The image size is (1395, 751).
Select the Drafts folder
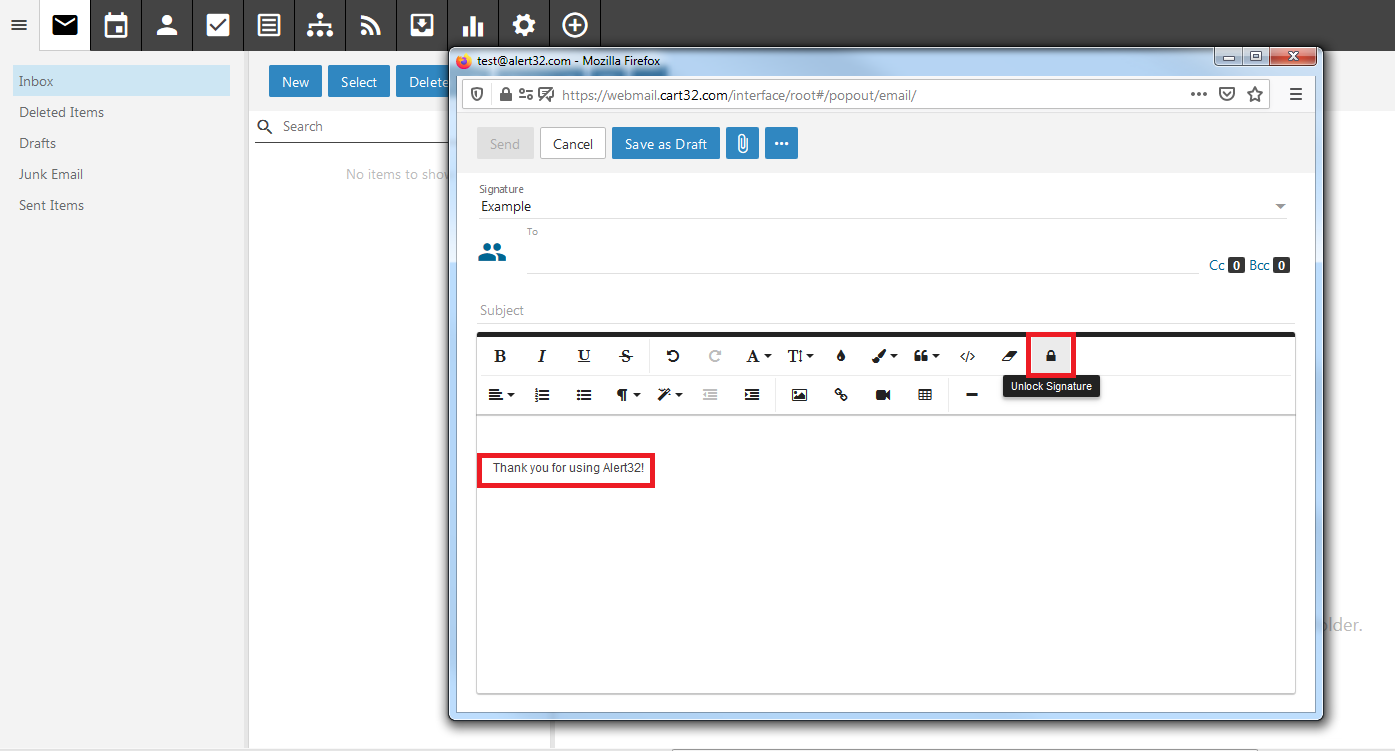click(x=38, y=143)
